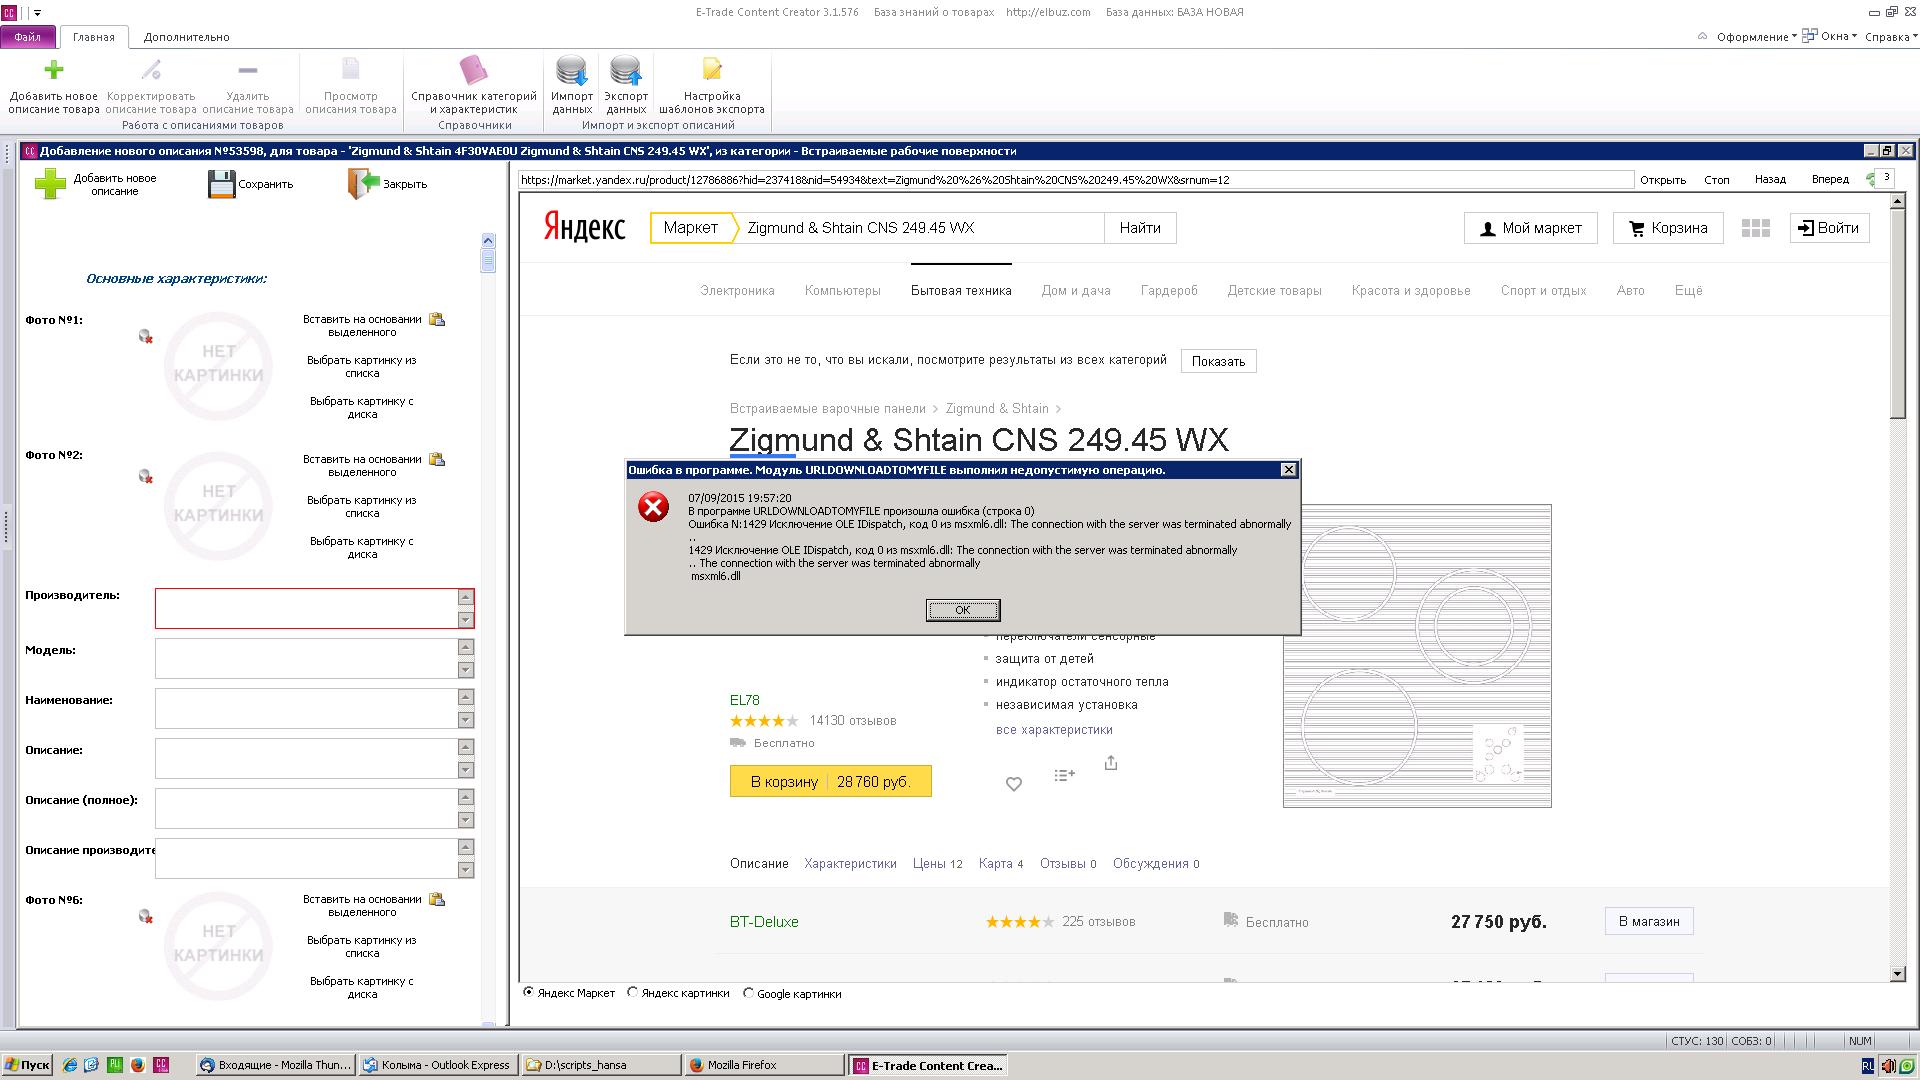Expand the Справка dropdown
Viewport: 1920px width, 1080px height.
point(1890,37)
